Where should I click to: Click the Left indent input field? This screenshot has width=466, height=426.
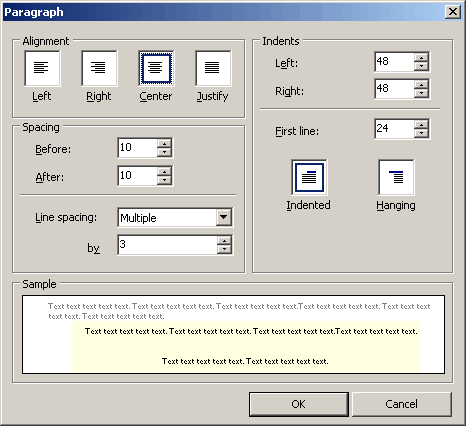click(x=395, y=62)
